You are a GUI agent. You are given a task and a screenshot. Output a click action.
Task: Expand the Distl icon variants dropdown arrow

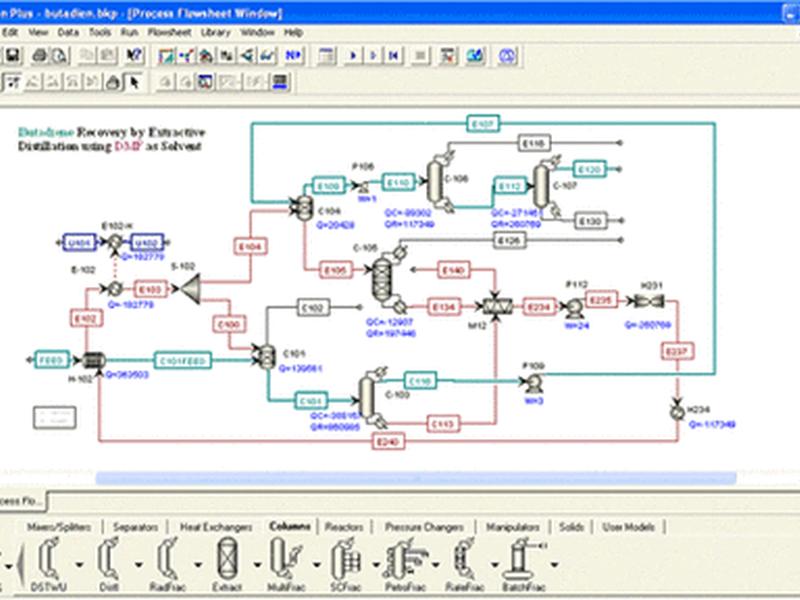click(139, 564)
